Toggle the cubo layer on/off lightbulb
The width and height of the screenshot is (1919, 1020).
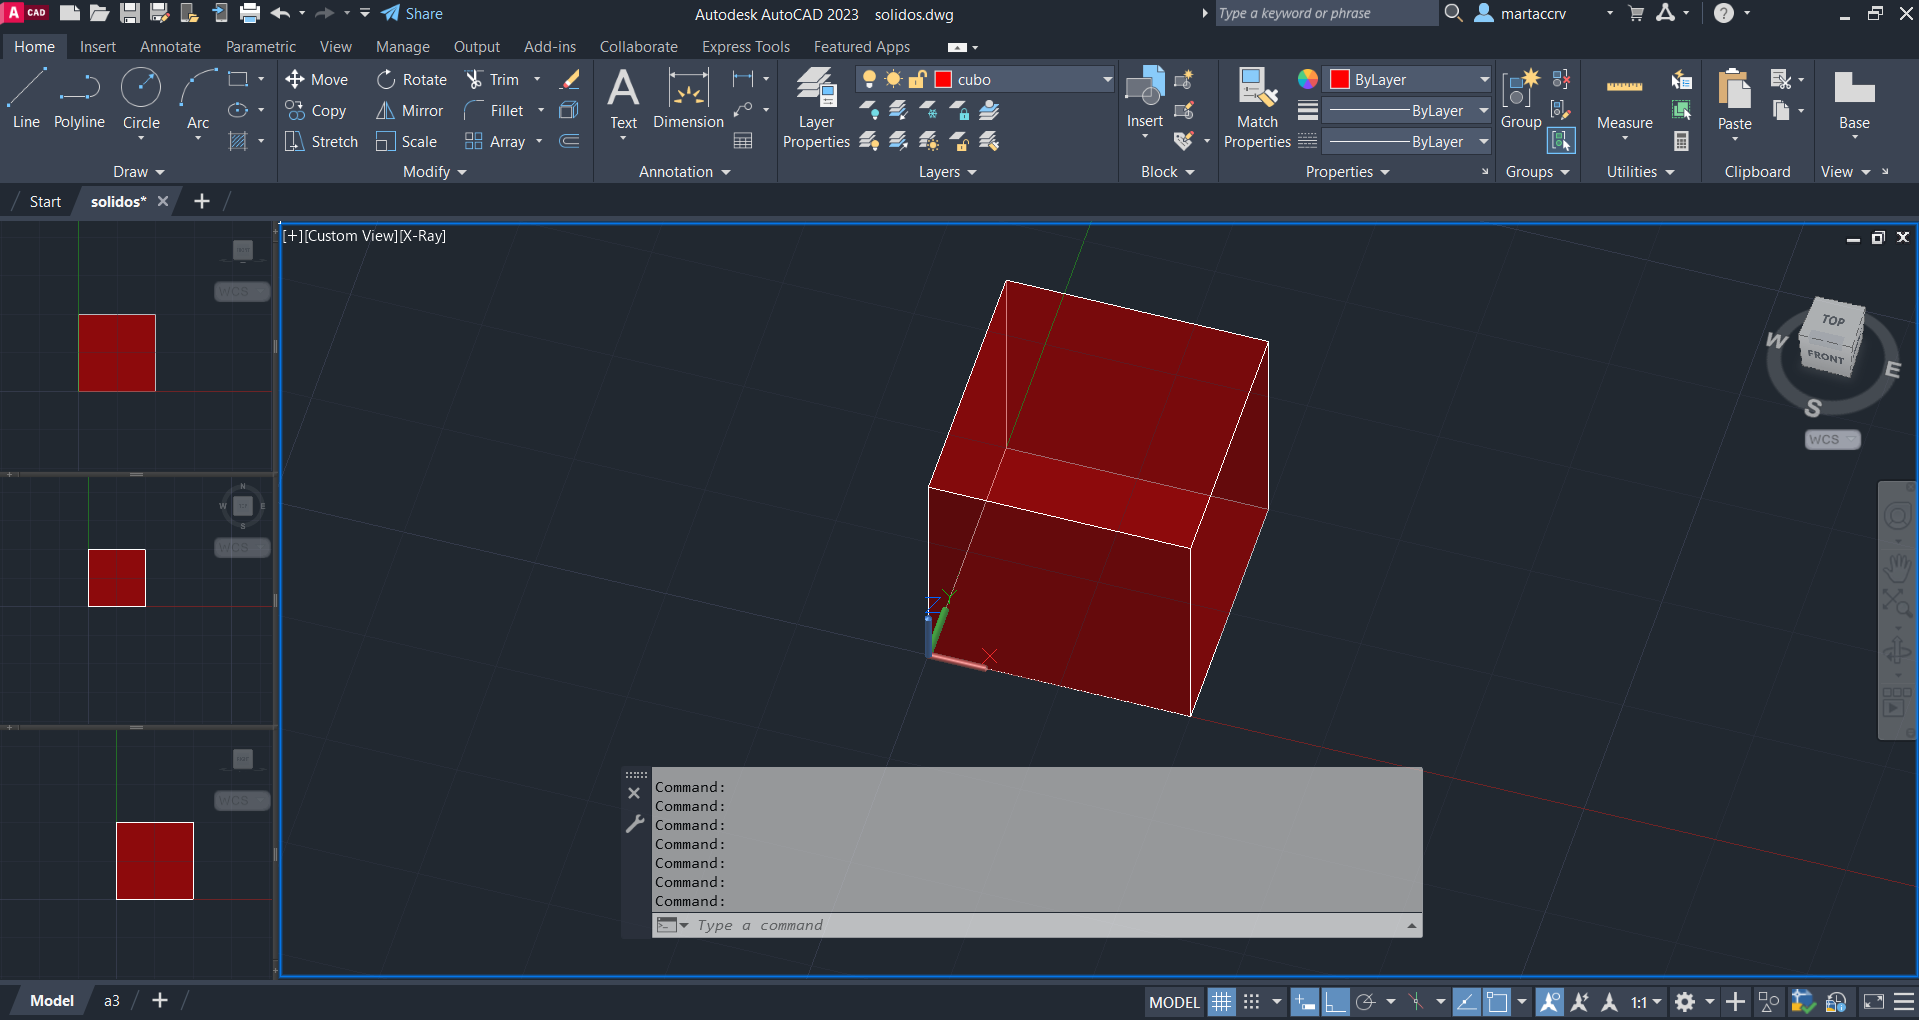coord(869,80)
